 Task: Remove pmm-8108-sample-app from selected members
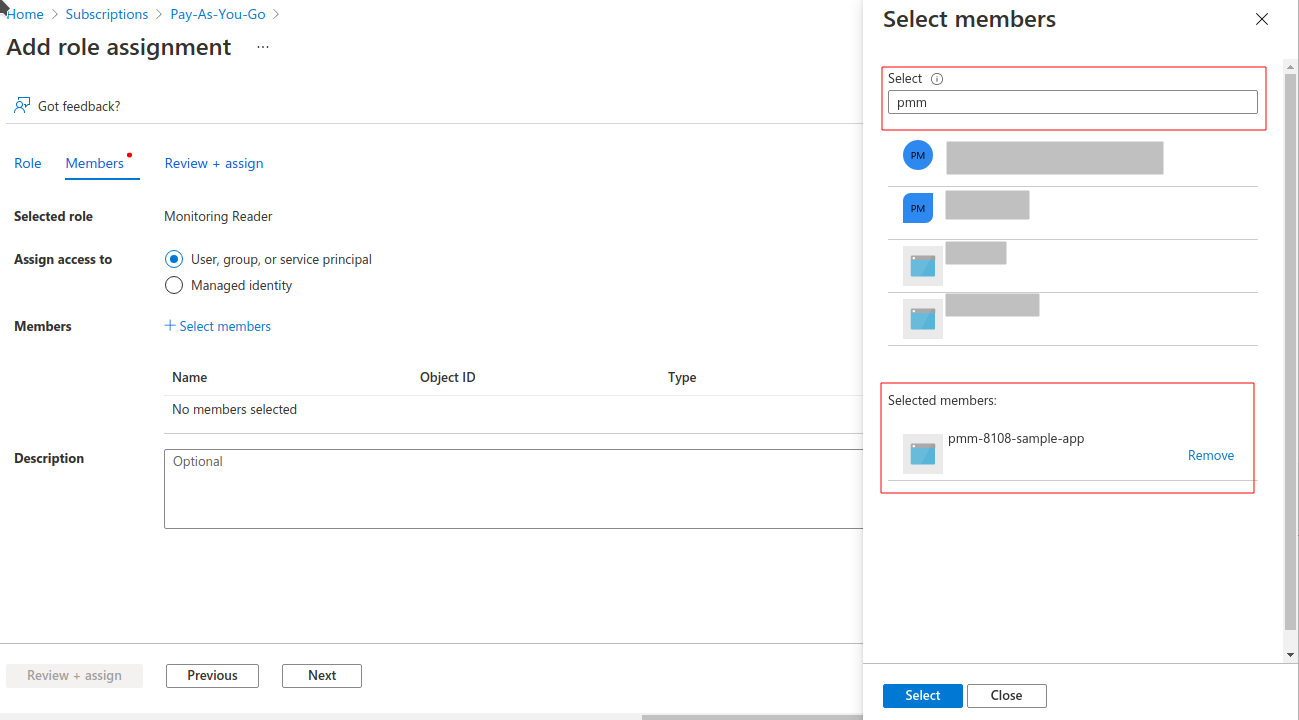[x=1210, y=455]
